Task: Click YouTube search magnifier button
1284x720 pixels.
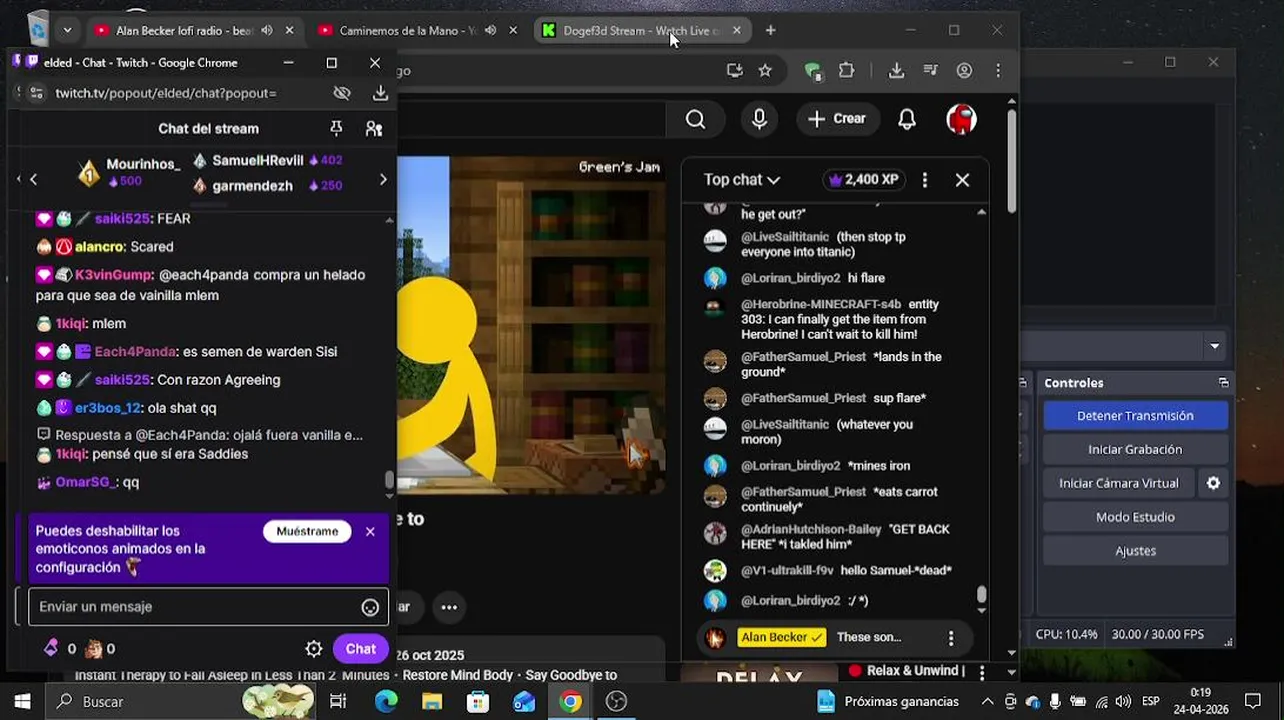Action: click(x=696, y=119)
